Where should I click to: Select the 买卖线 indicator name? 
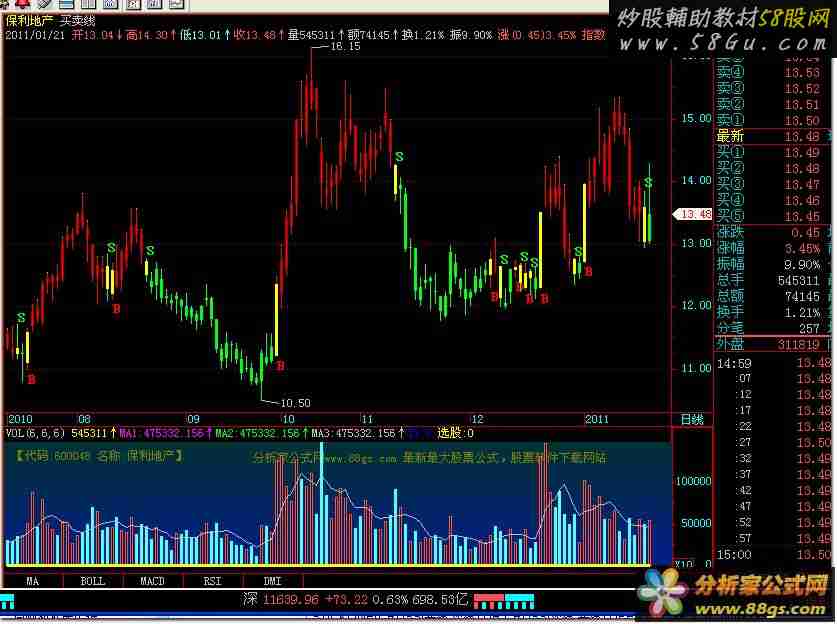(77, 21)
